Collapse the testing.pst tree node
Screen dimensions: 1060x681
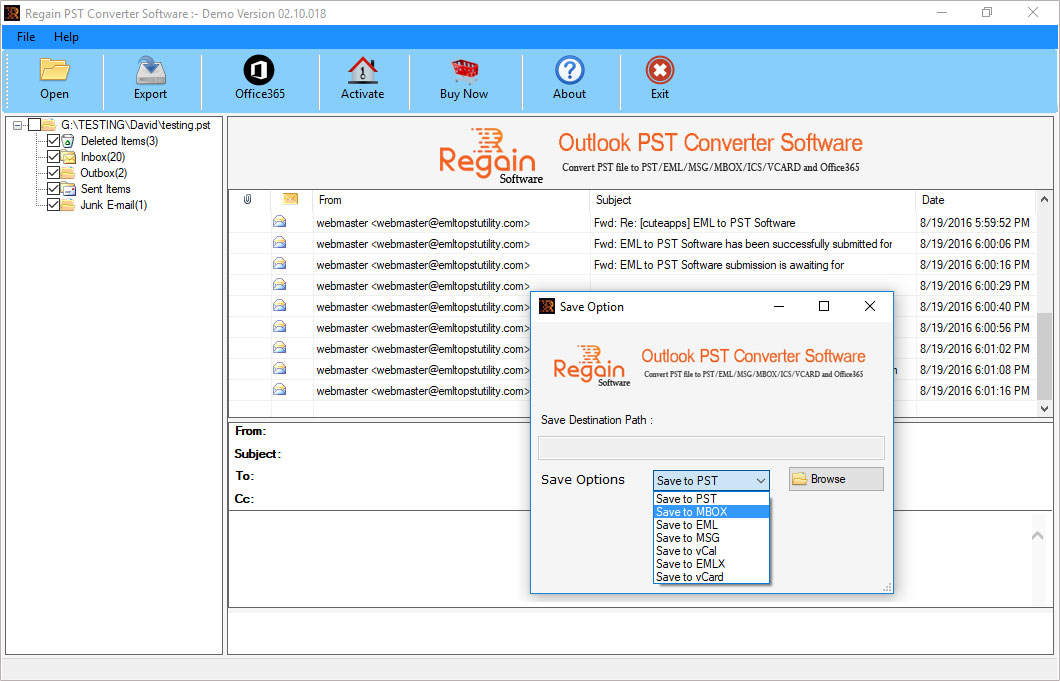(18, 125)
